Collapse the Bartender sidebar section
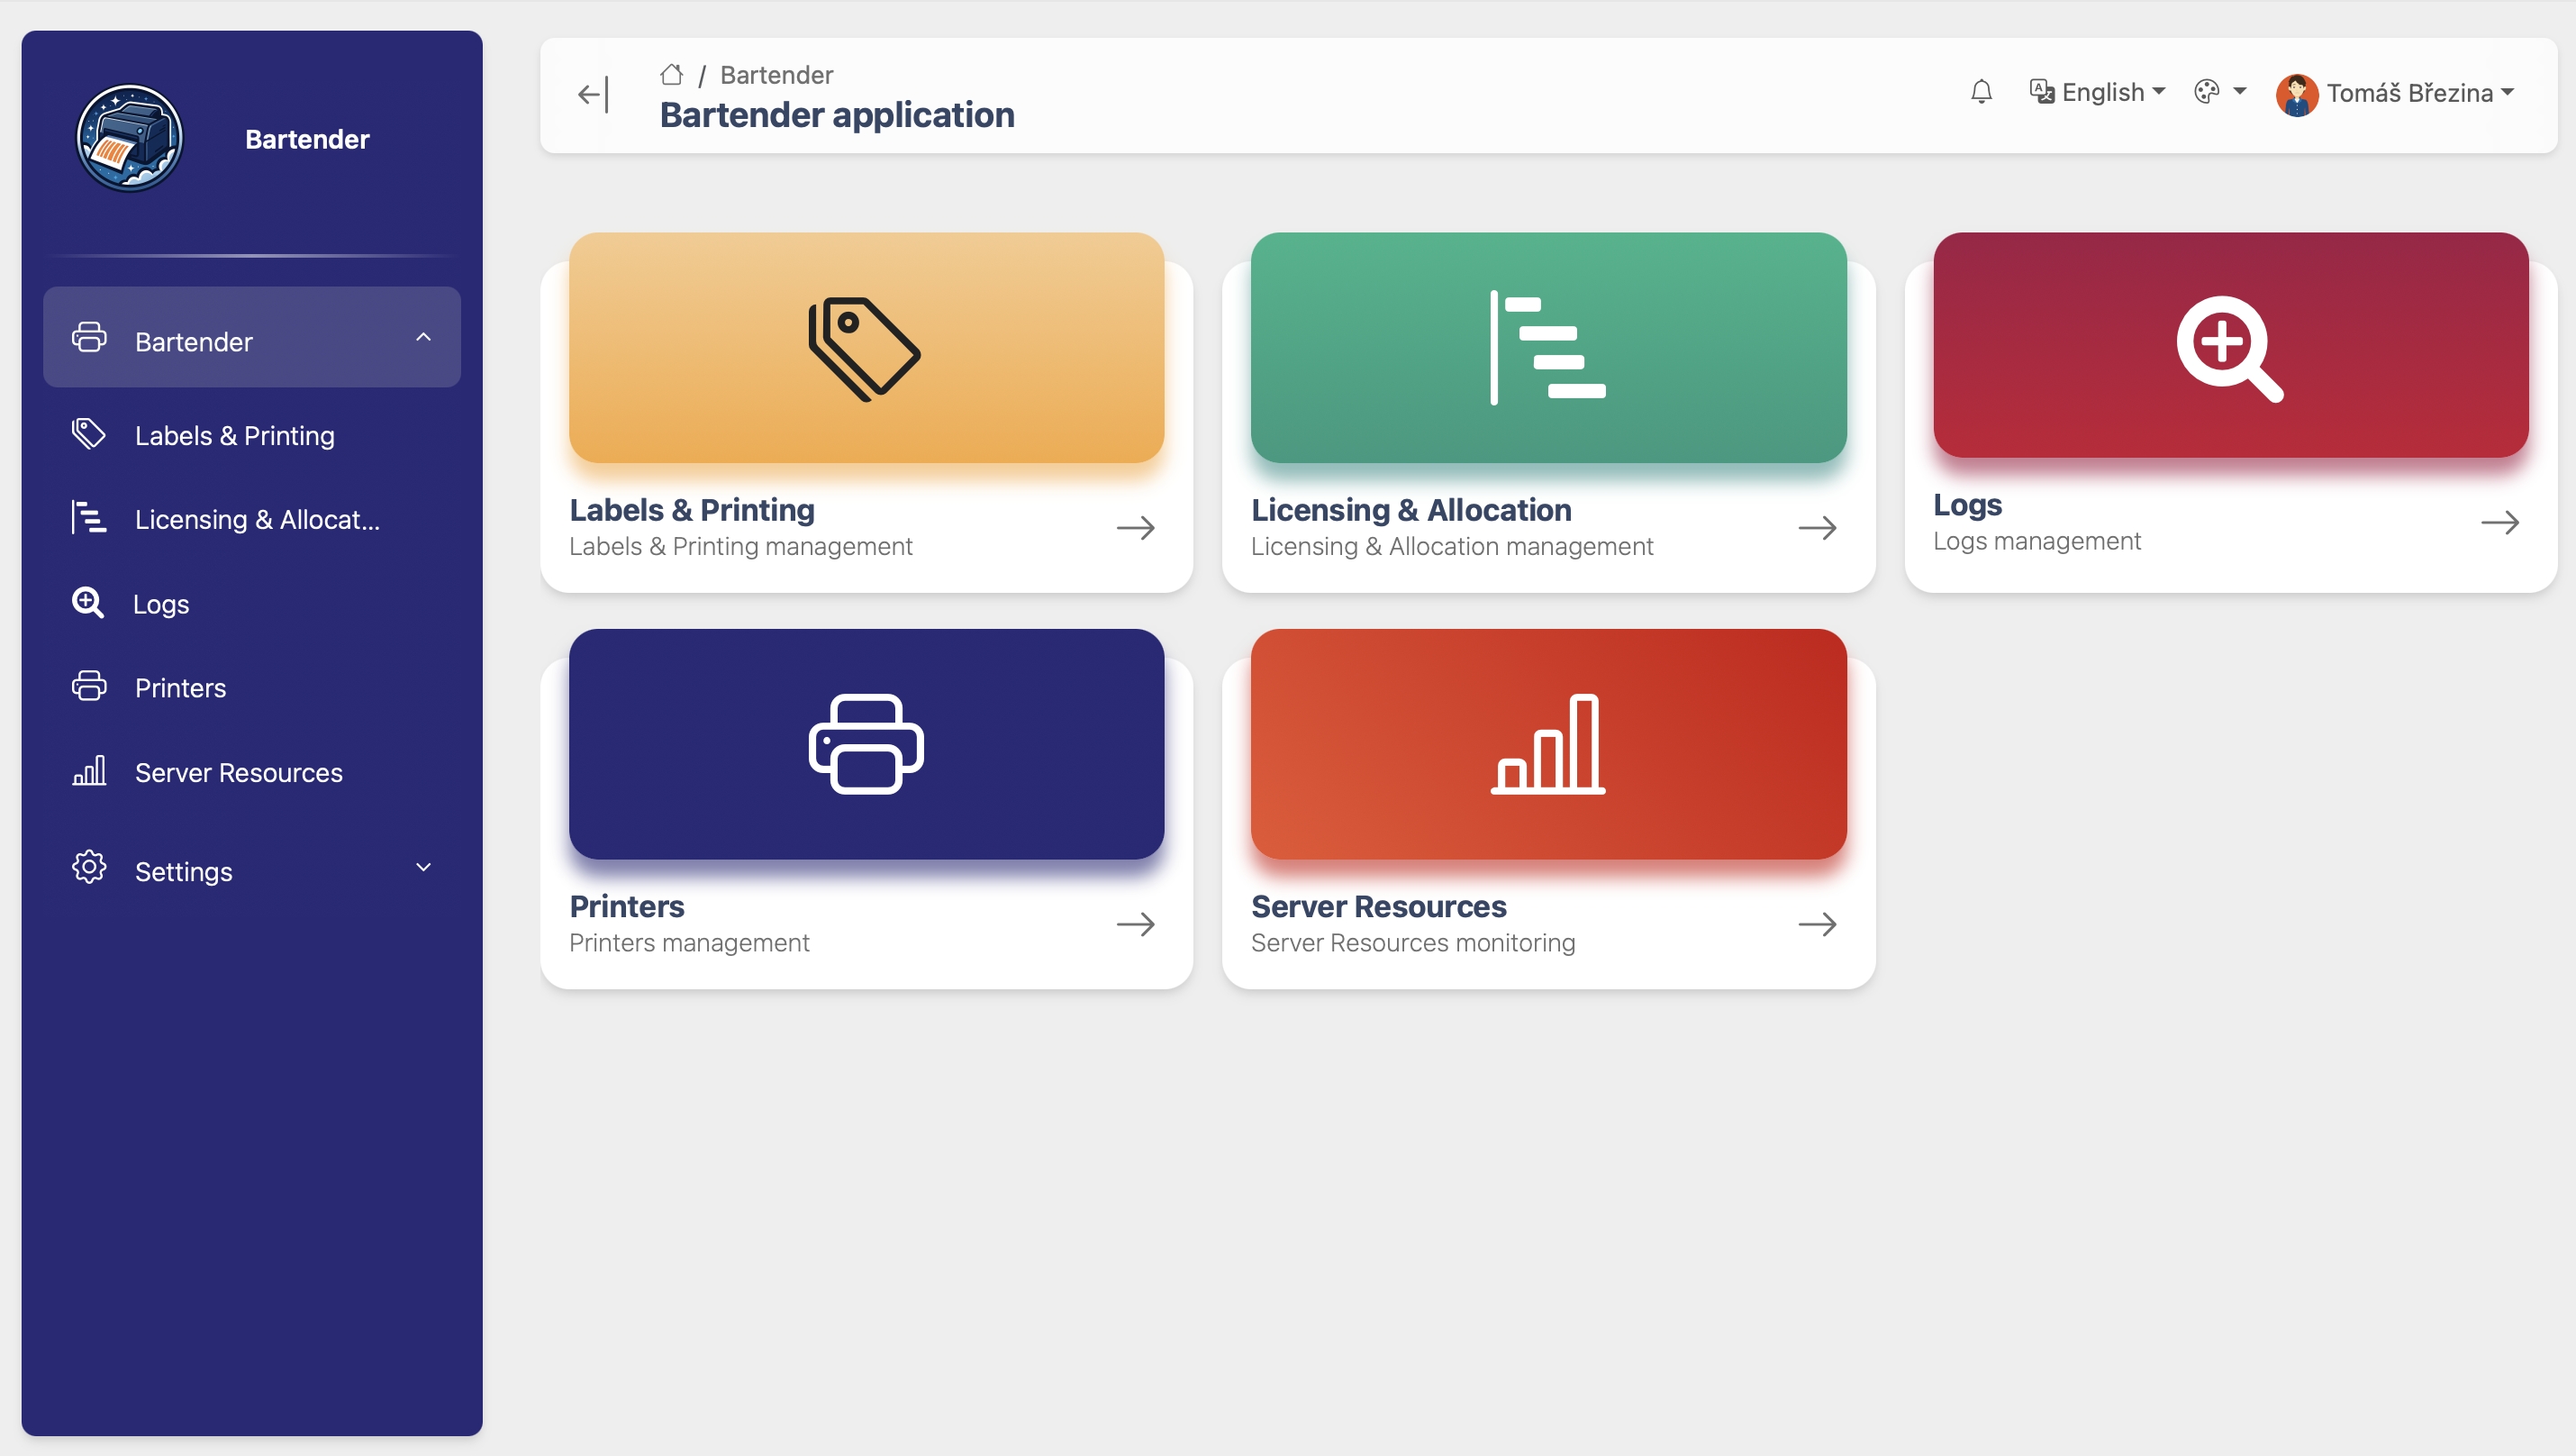 [423, 338]
